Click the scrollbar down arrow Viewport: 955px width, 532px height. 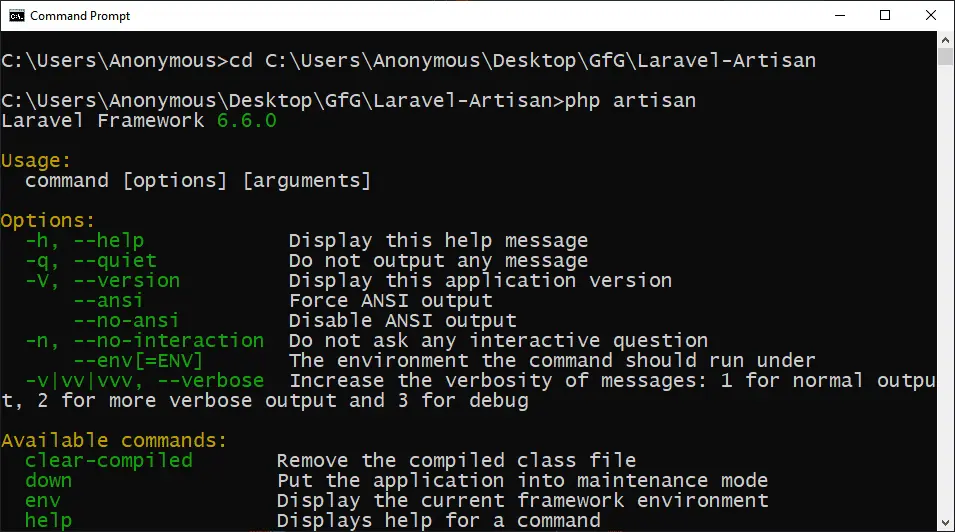(946, 523)
